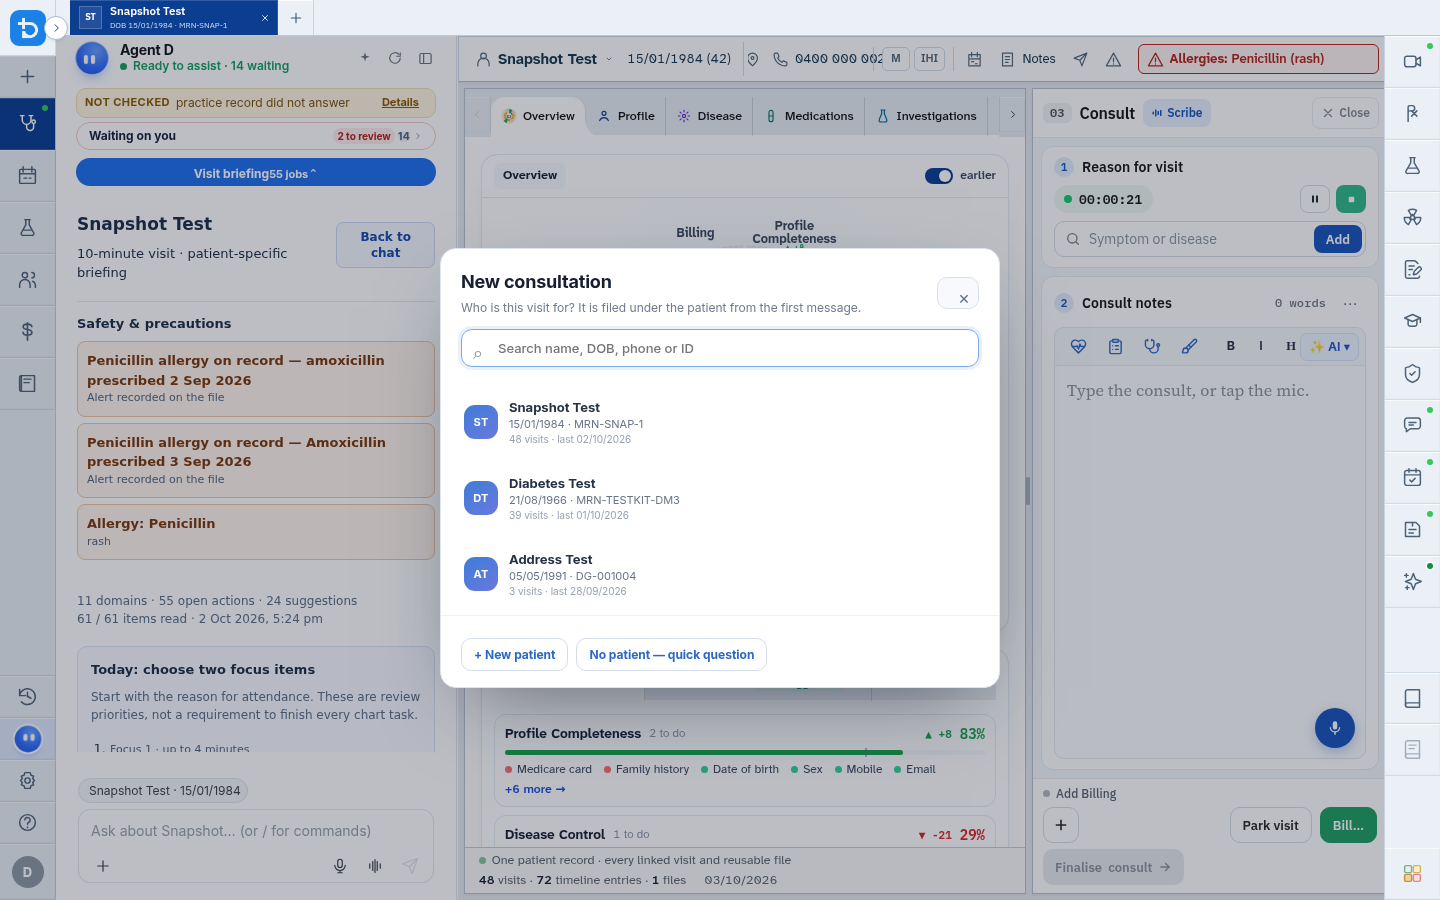
Task: Open the dollar billing icon in left sidebar
Action: click(27, 331)
